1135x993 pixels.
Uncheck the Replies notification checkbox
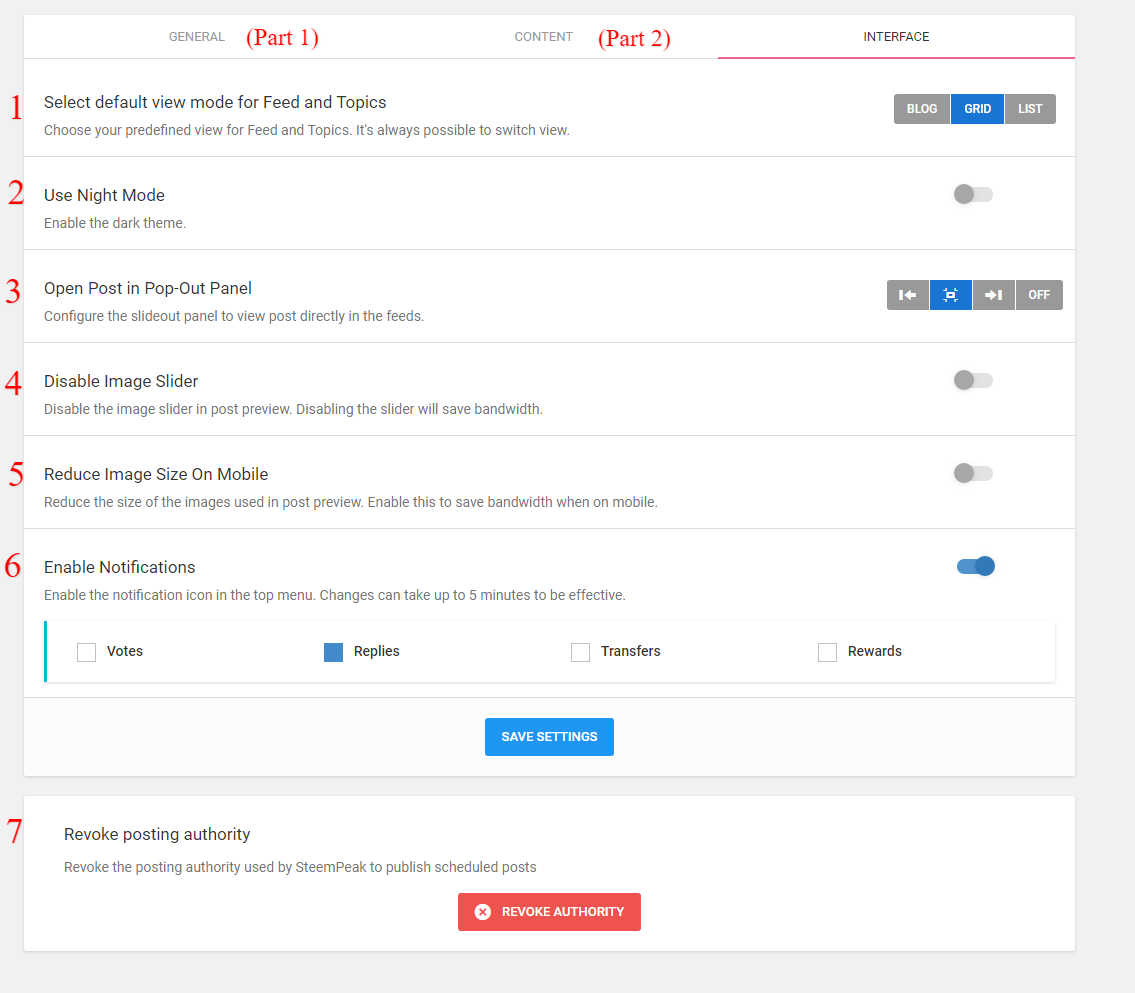[334, 652]
